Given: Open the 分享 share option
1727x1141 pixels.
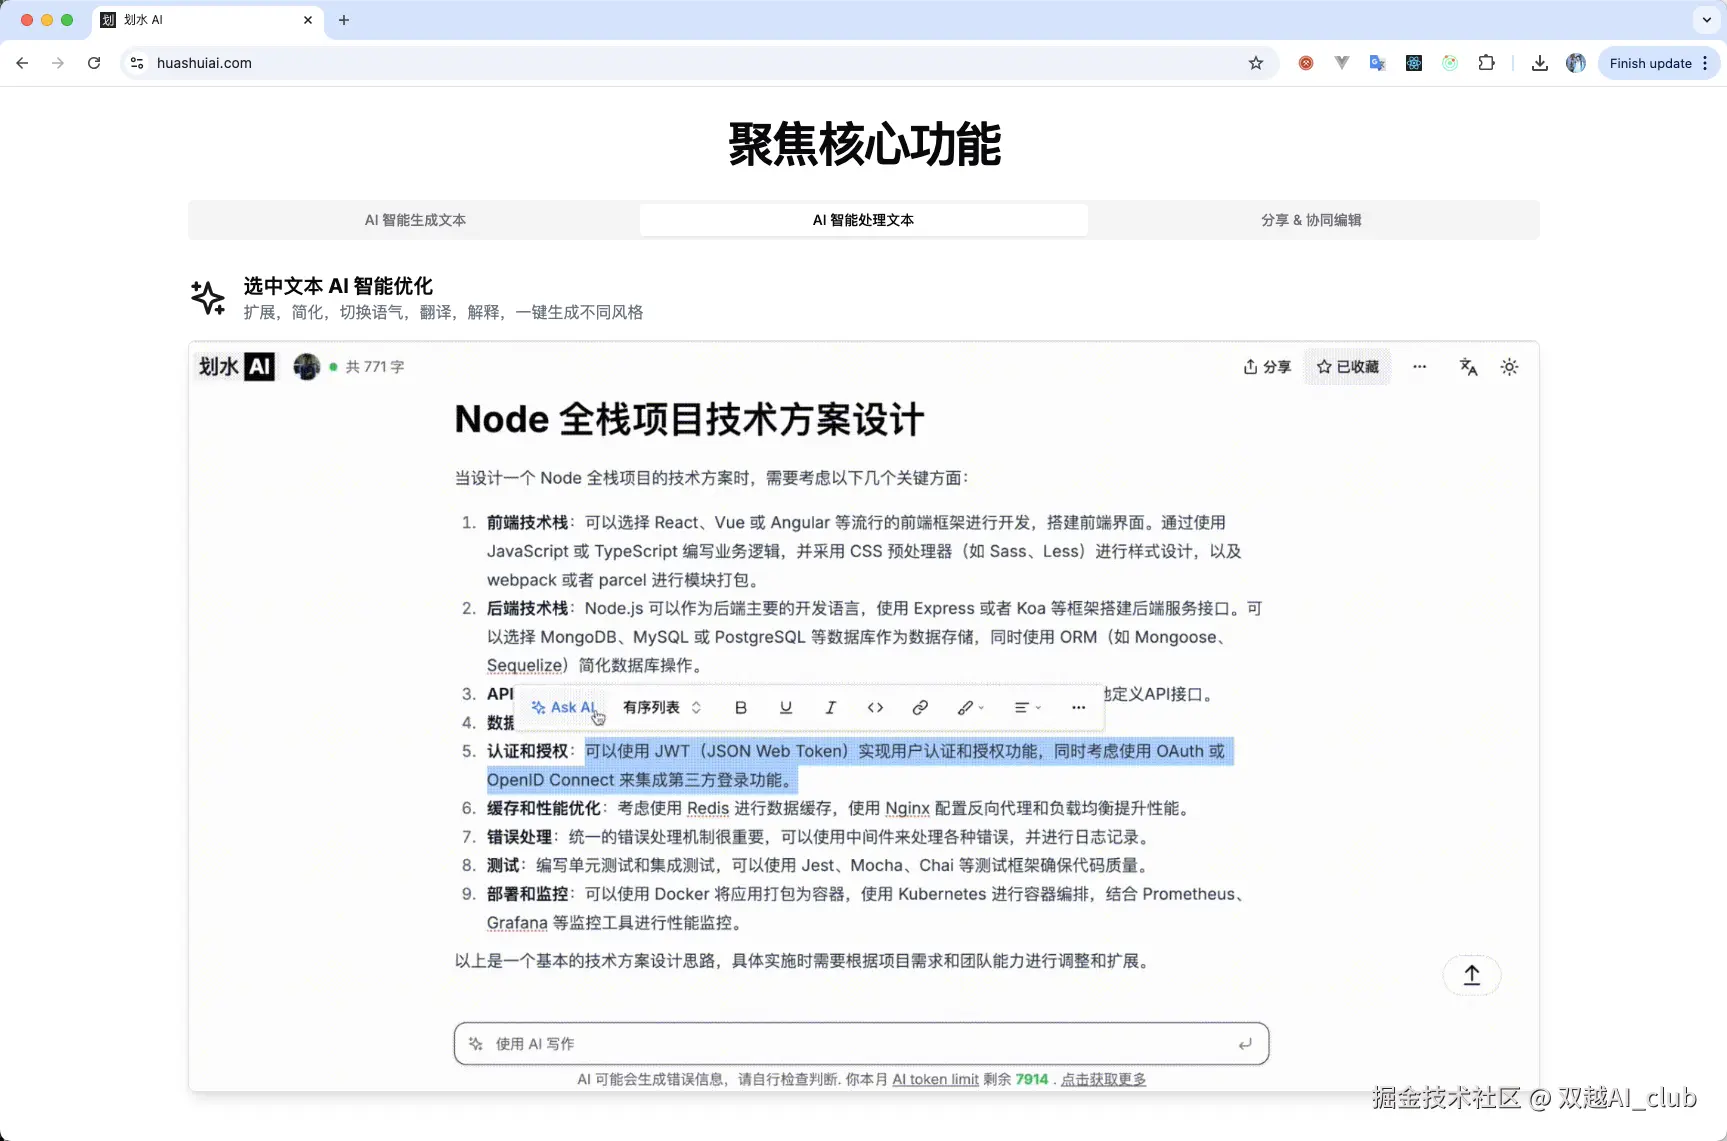Looking at the screenshot, I should click(x=1266, y=366).
